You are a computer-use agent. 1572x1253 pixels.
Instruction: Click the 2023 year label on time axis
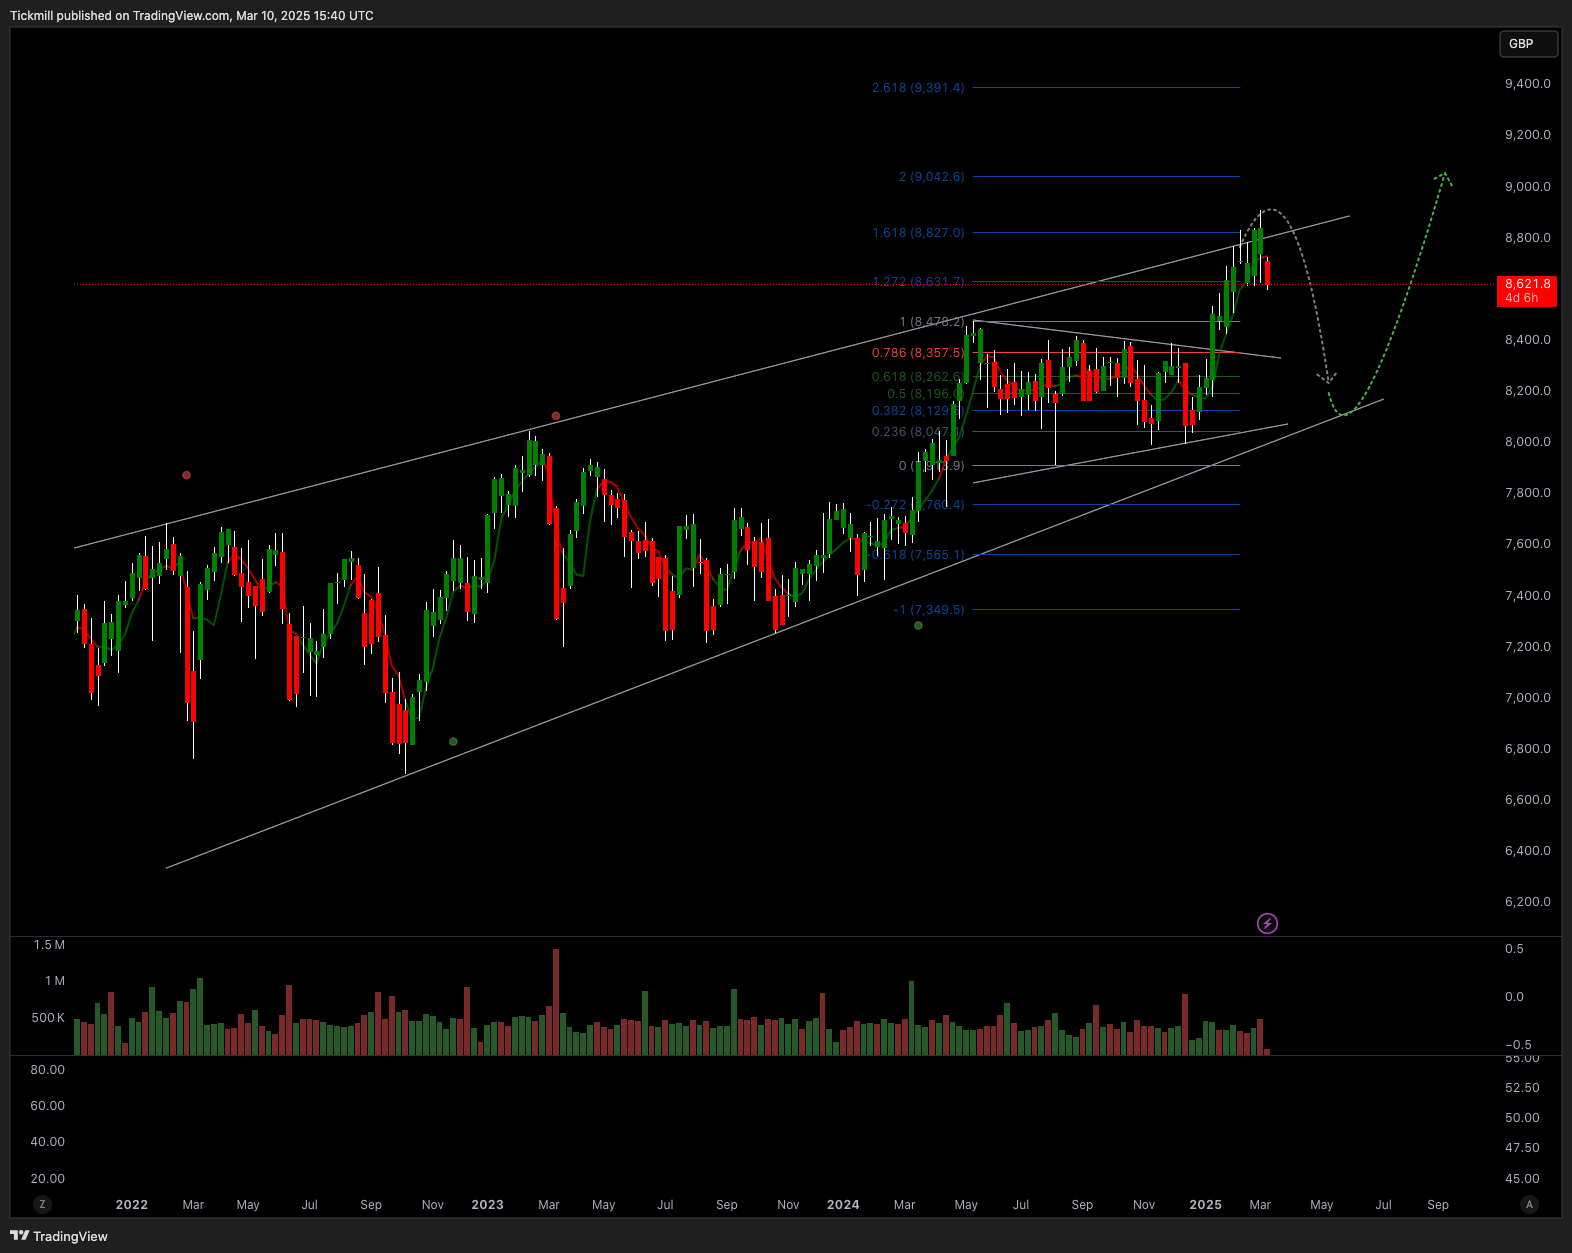pos(487,1205)
